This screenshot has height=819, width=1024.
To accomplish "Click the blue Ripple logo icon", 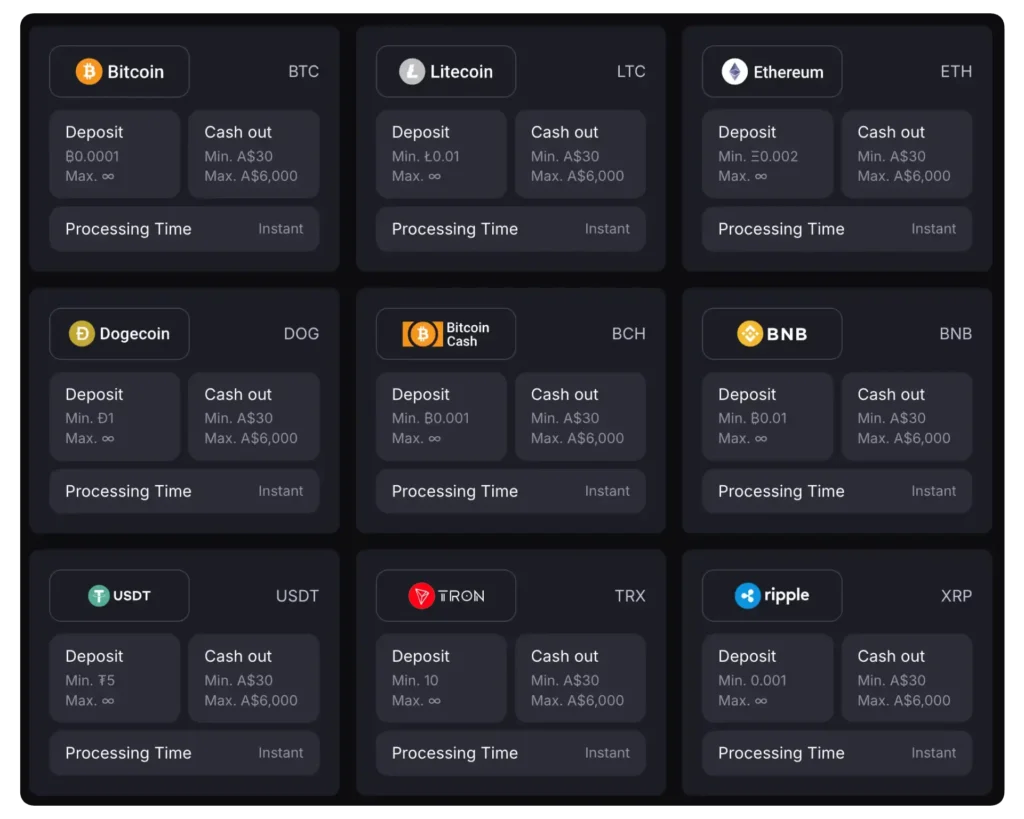I will [747, 596].
